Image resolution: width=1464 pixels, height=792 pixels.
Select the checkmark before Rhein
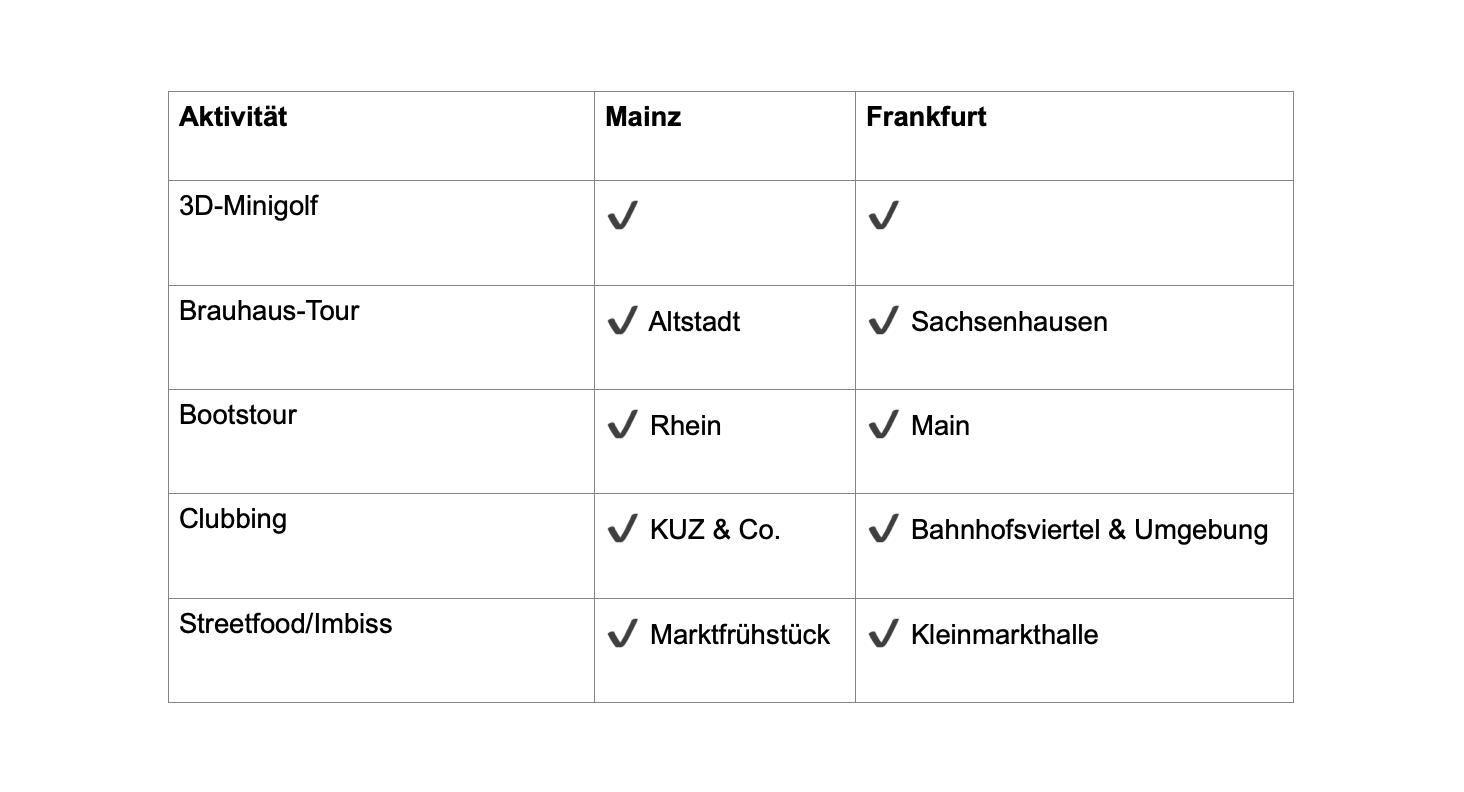tap(622, 425)
